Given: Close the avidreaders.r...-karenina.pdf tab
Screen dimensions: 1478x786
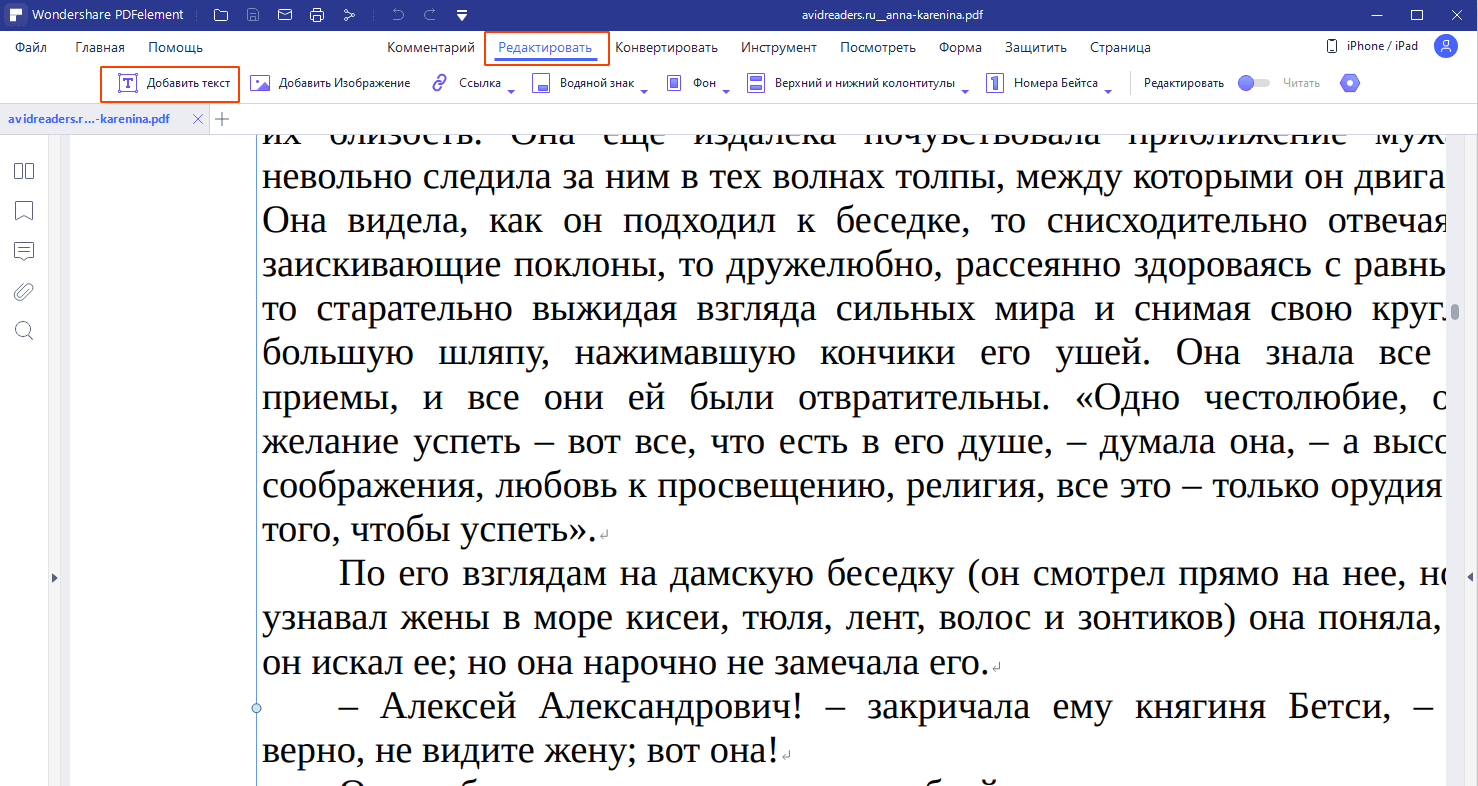Looking at the screenshot, I should click(x=198, y=119).
